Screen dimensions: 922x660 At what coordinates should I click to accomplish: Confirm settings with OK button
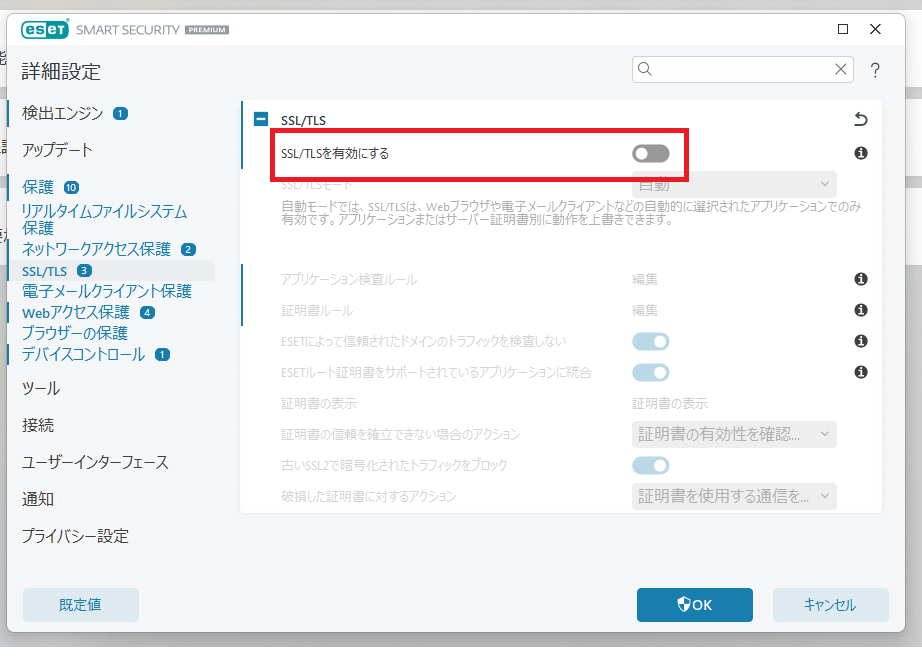tap(694, 605)
